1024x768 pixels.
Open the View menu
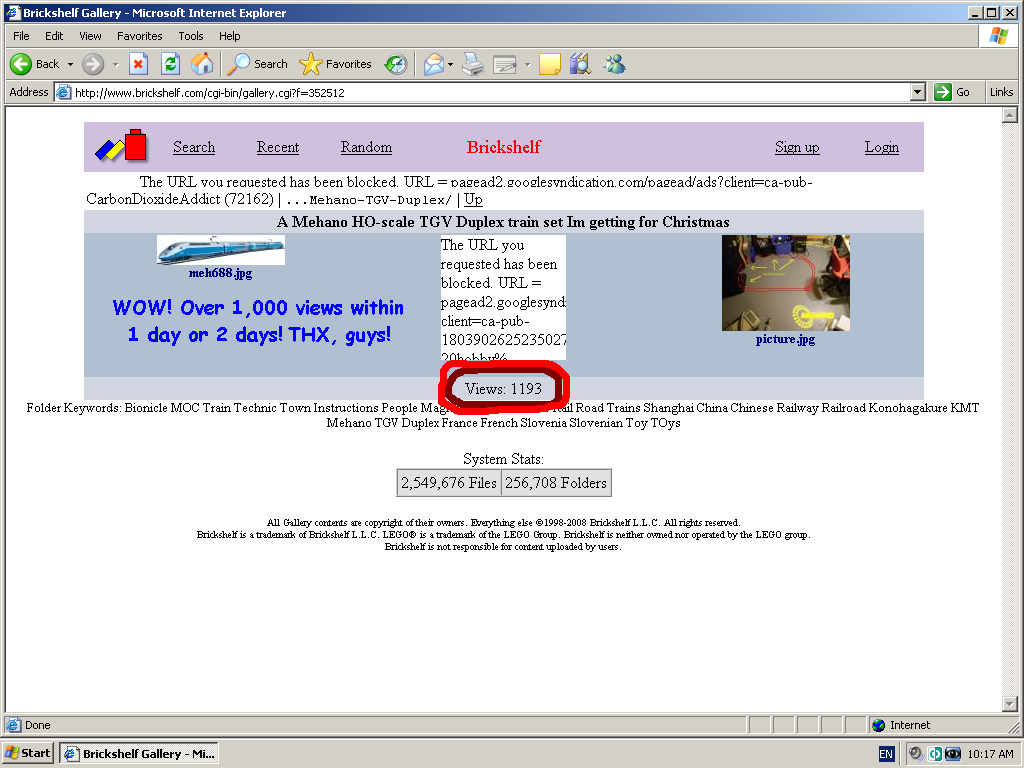click(x=90, y=36)
